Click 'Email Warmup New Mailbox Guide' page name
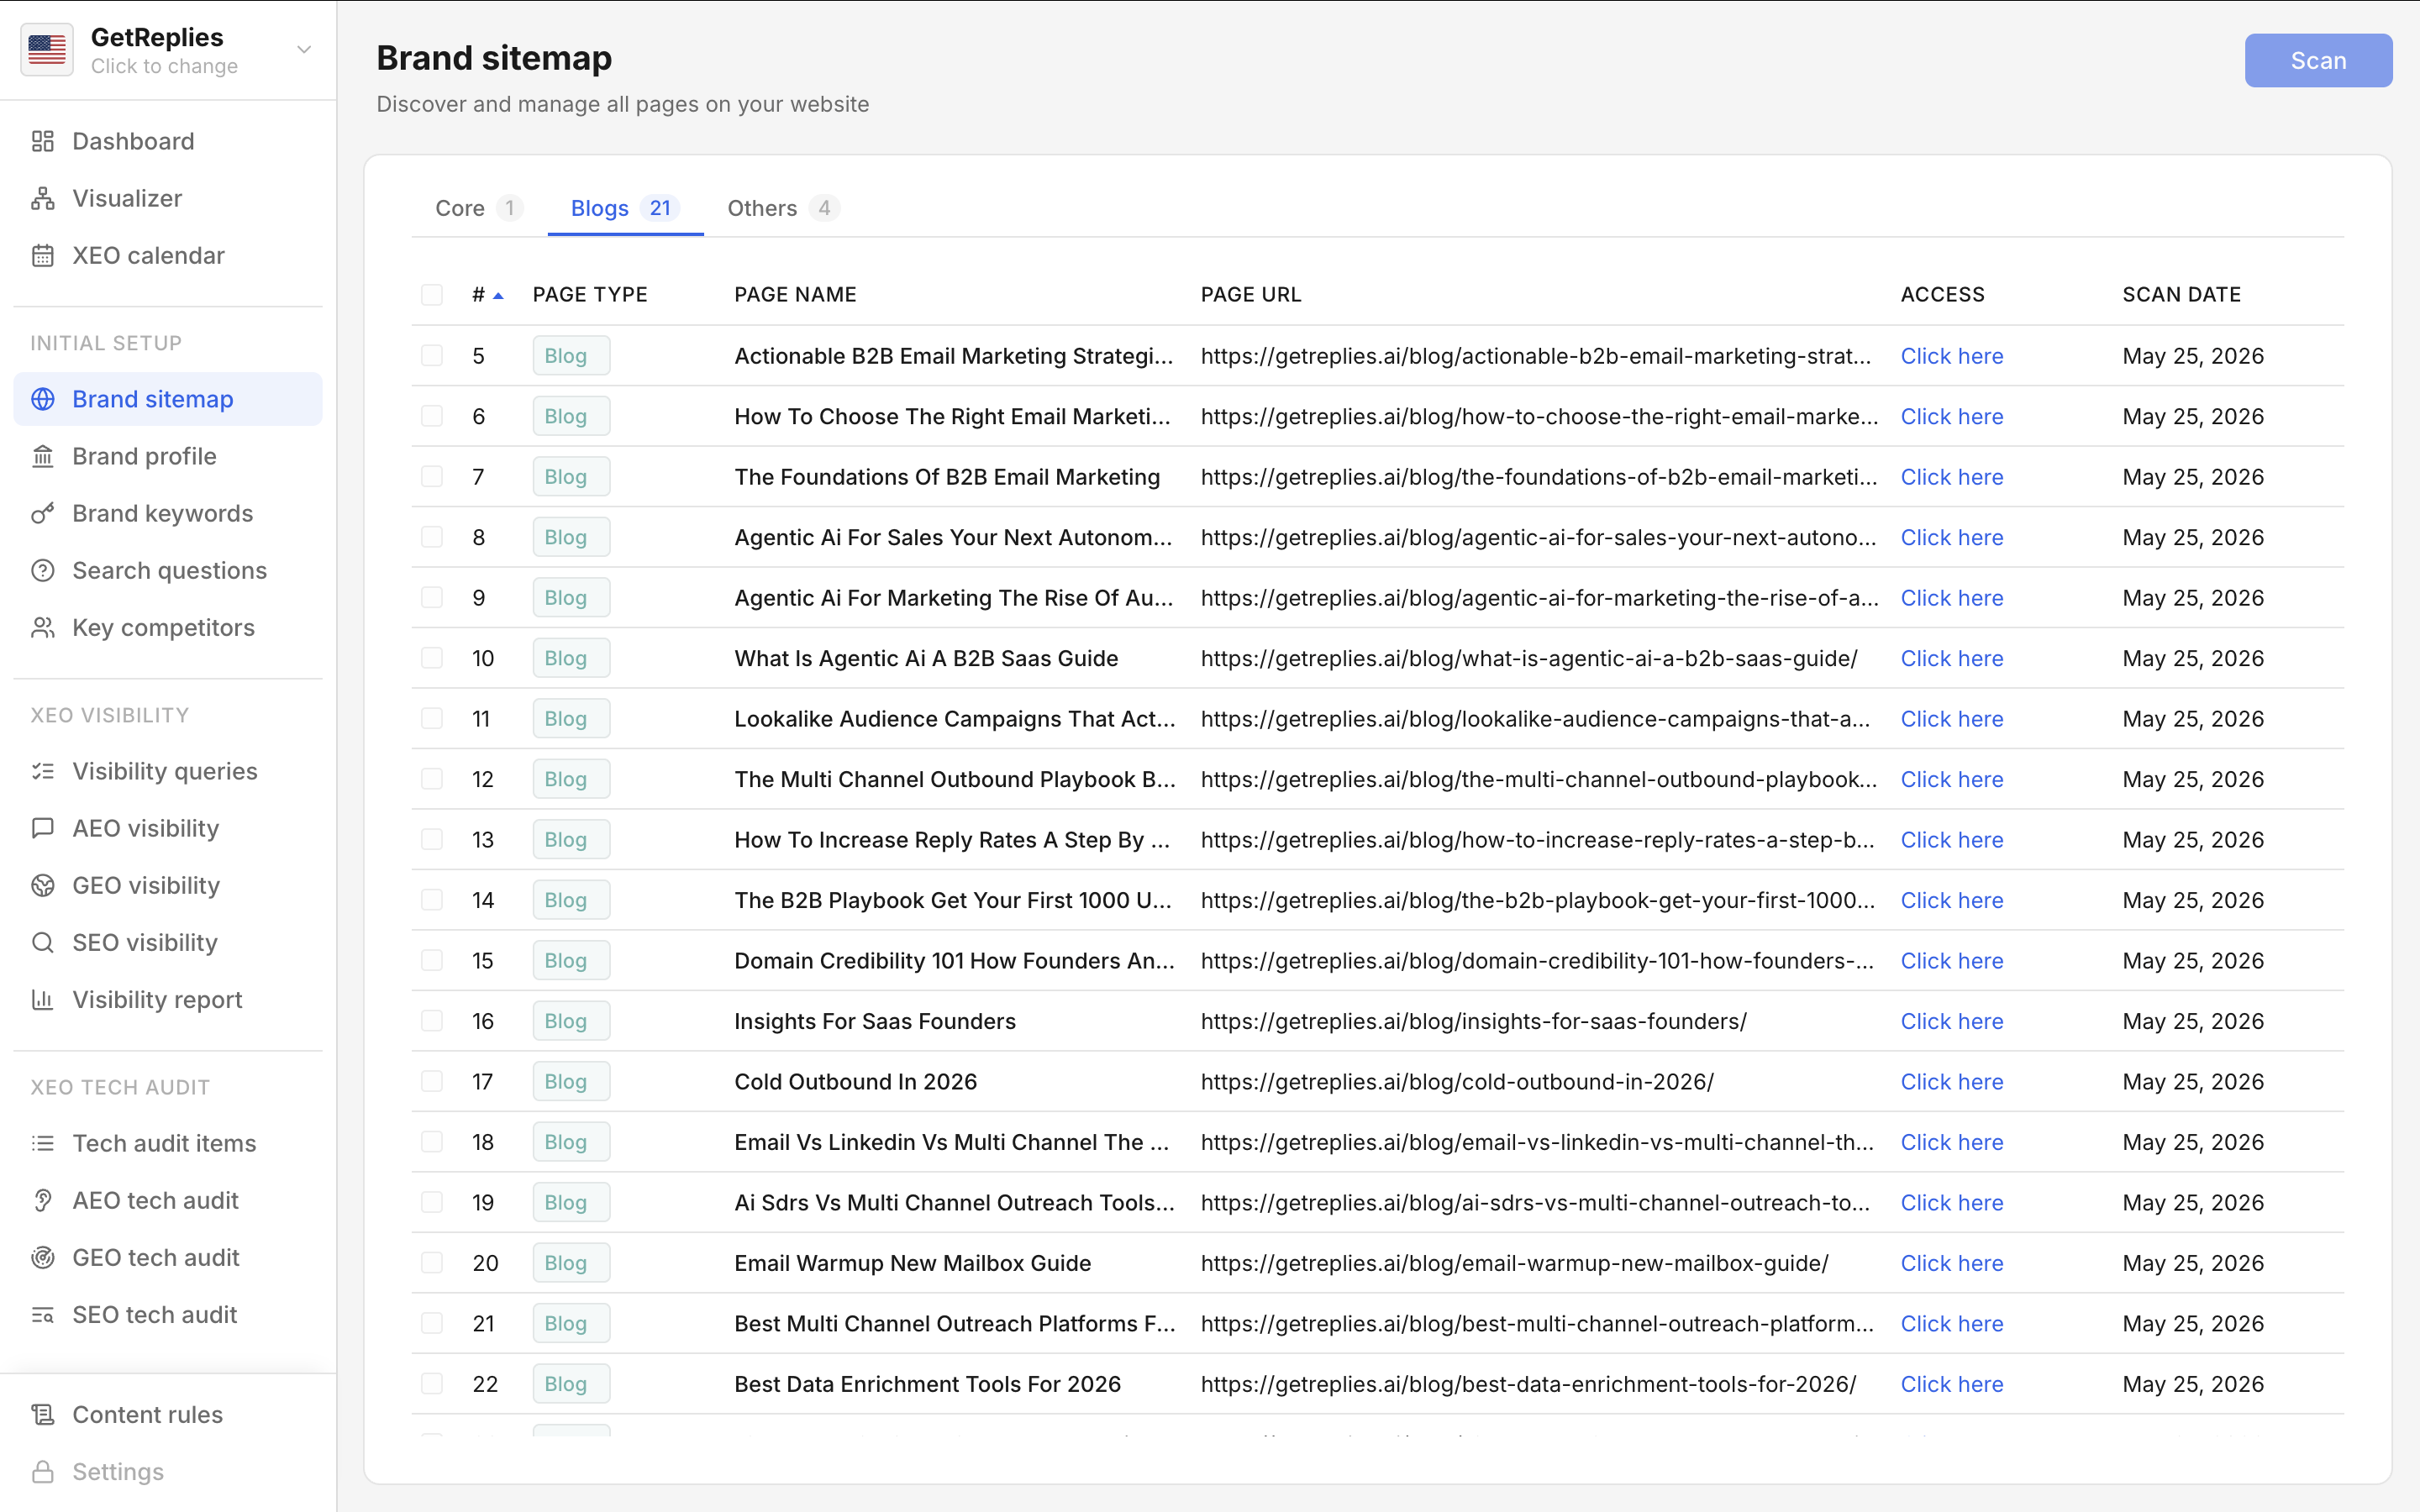 point(912,1263)
